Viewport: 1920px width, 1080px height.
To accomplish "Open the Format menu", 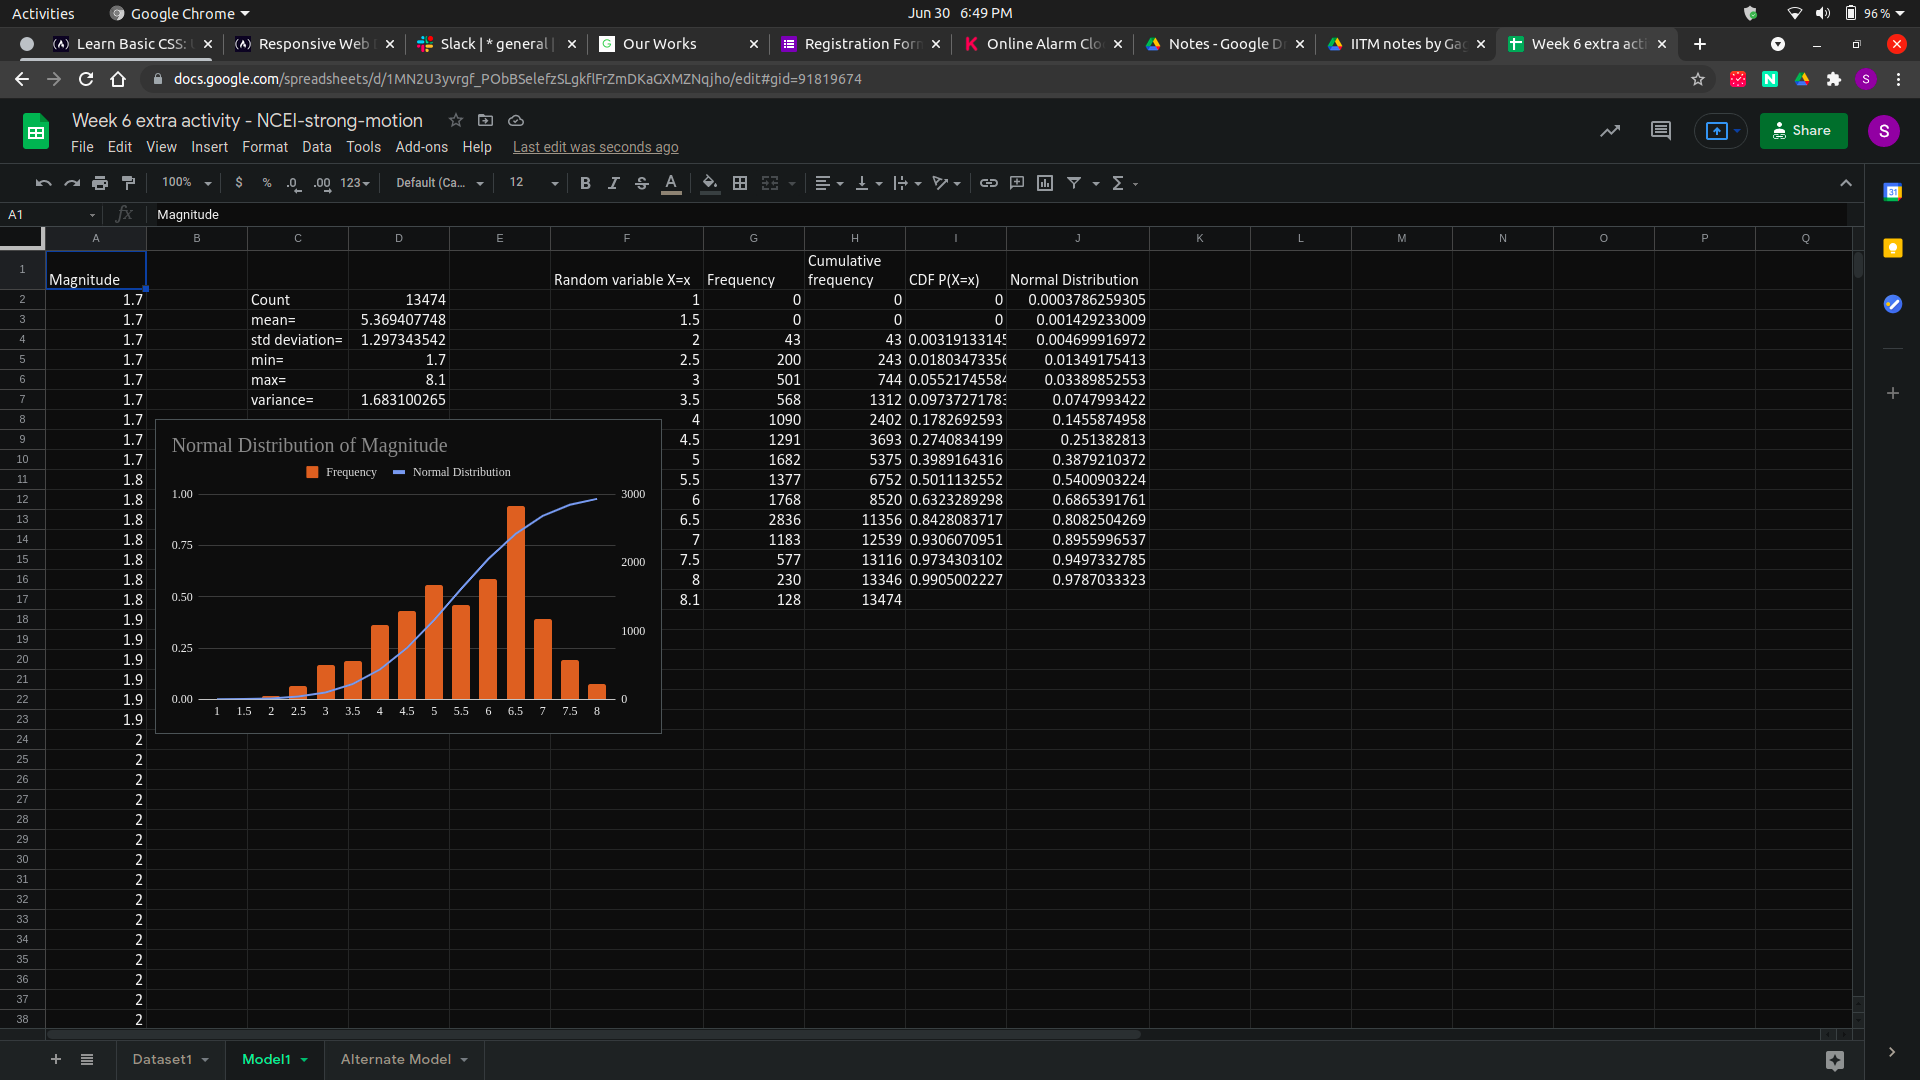I will point(264,147).
